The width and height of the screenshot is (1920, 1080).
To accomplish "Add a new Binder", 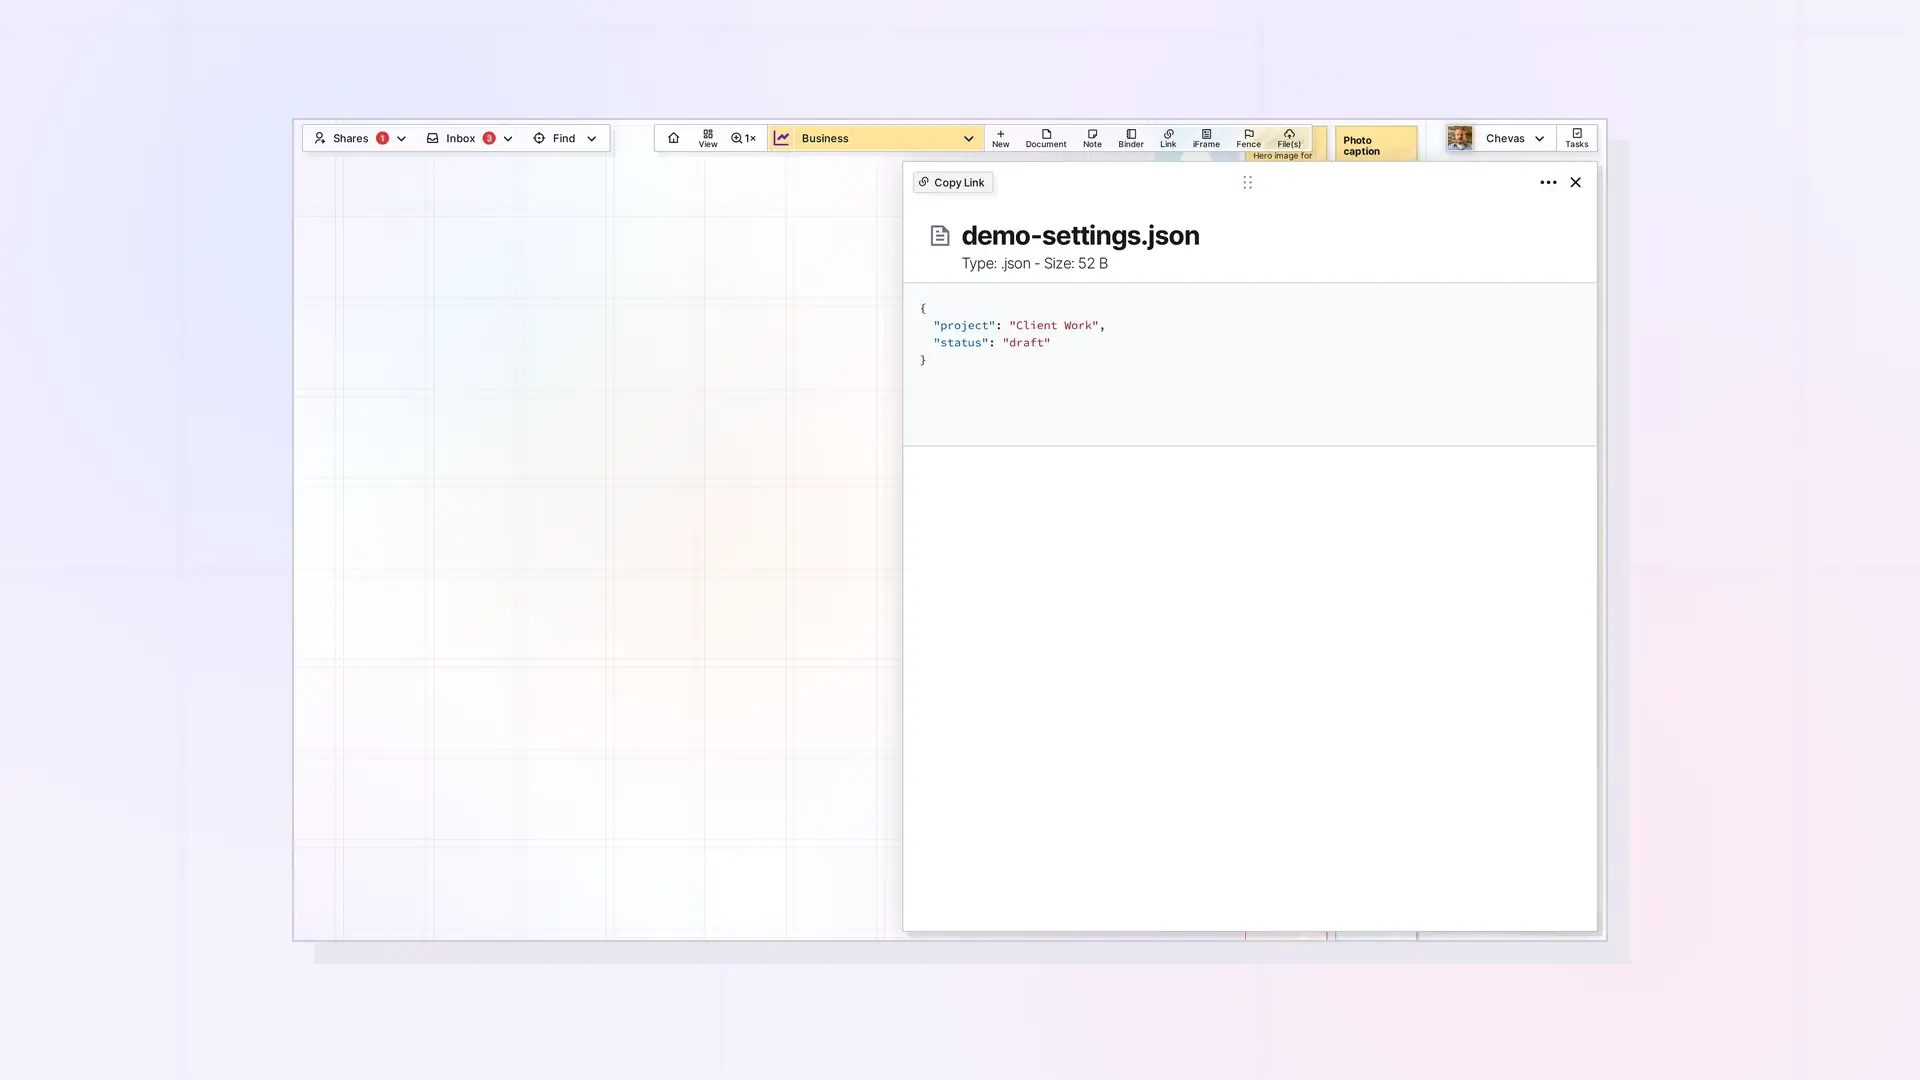I will (x=1131, y=138).
